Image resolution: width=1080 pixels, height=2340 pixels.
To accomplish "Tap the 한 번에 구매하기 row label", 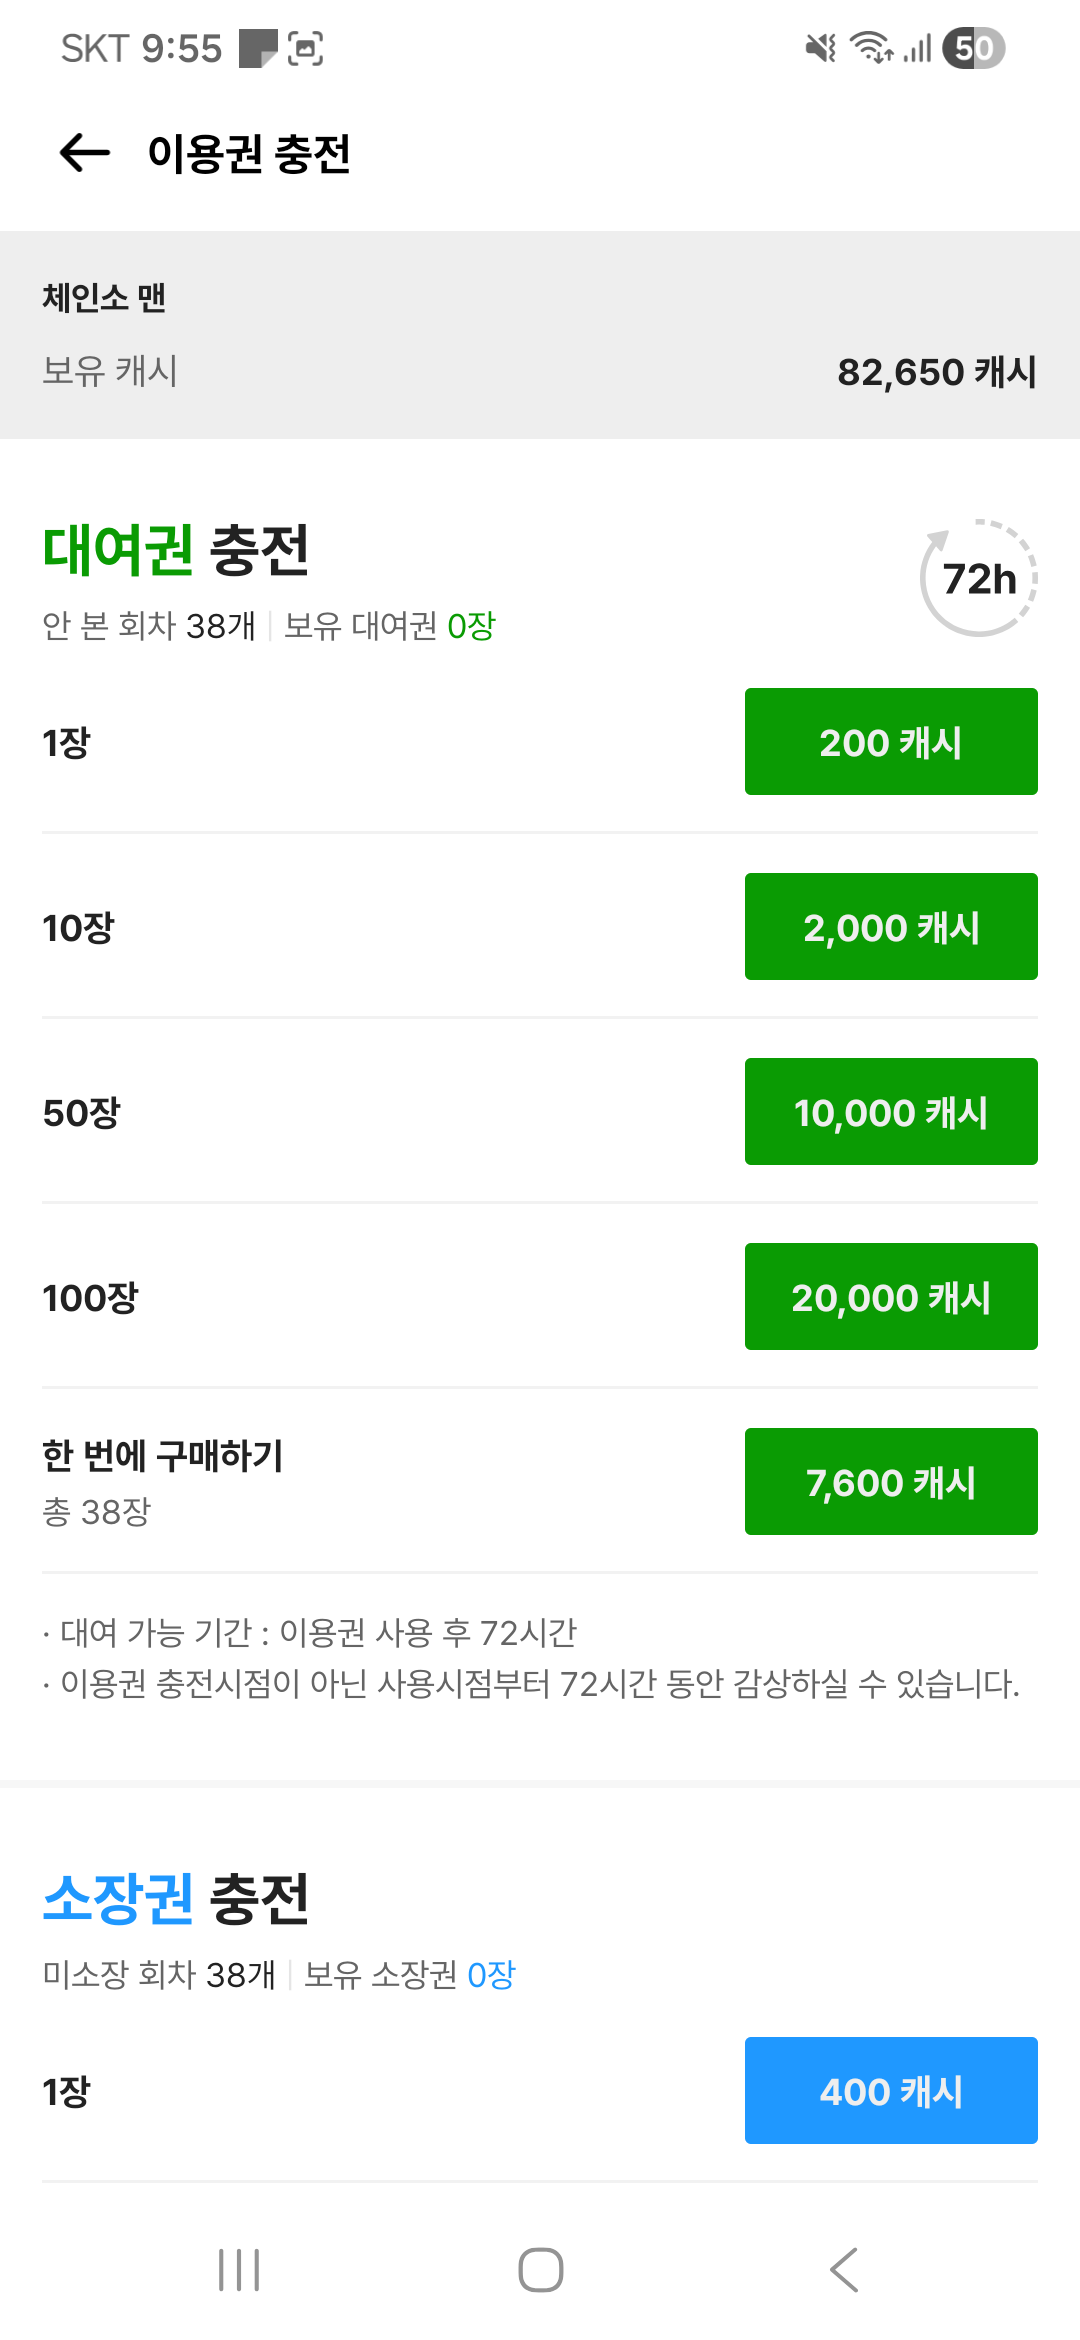I will tap(163, 1456).
